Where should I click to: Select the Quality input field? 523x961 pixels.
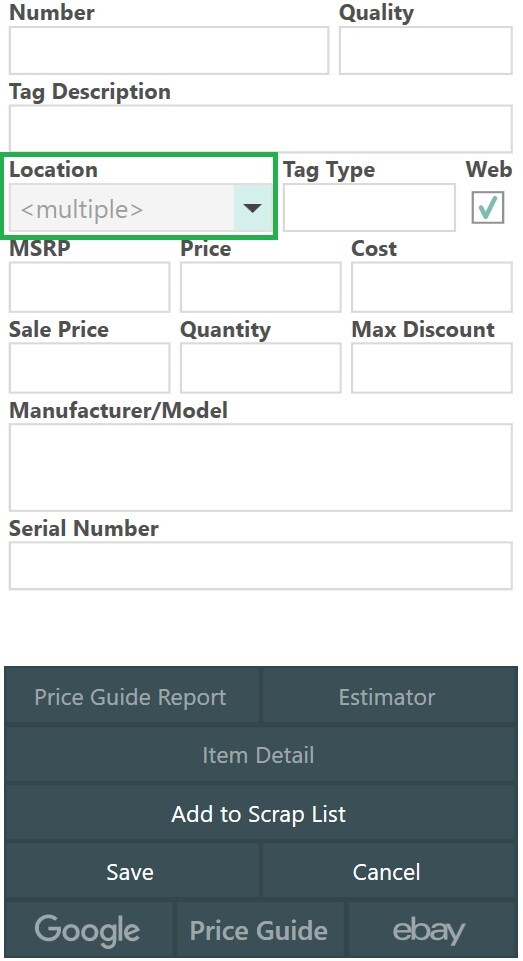(x=426, y=50)
